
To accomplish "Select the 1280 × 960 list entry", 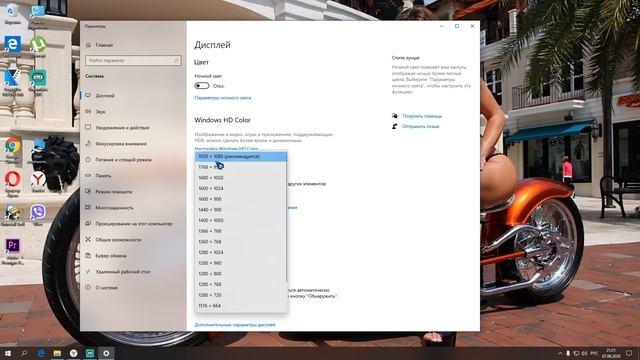I will click(x=241, y=263).
